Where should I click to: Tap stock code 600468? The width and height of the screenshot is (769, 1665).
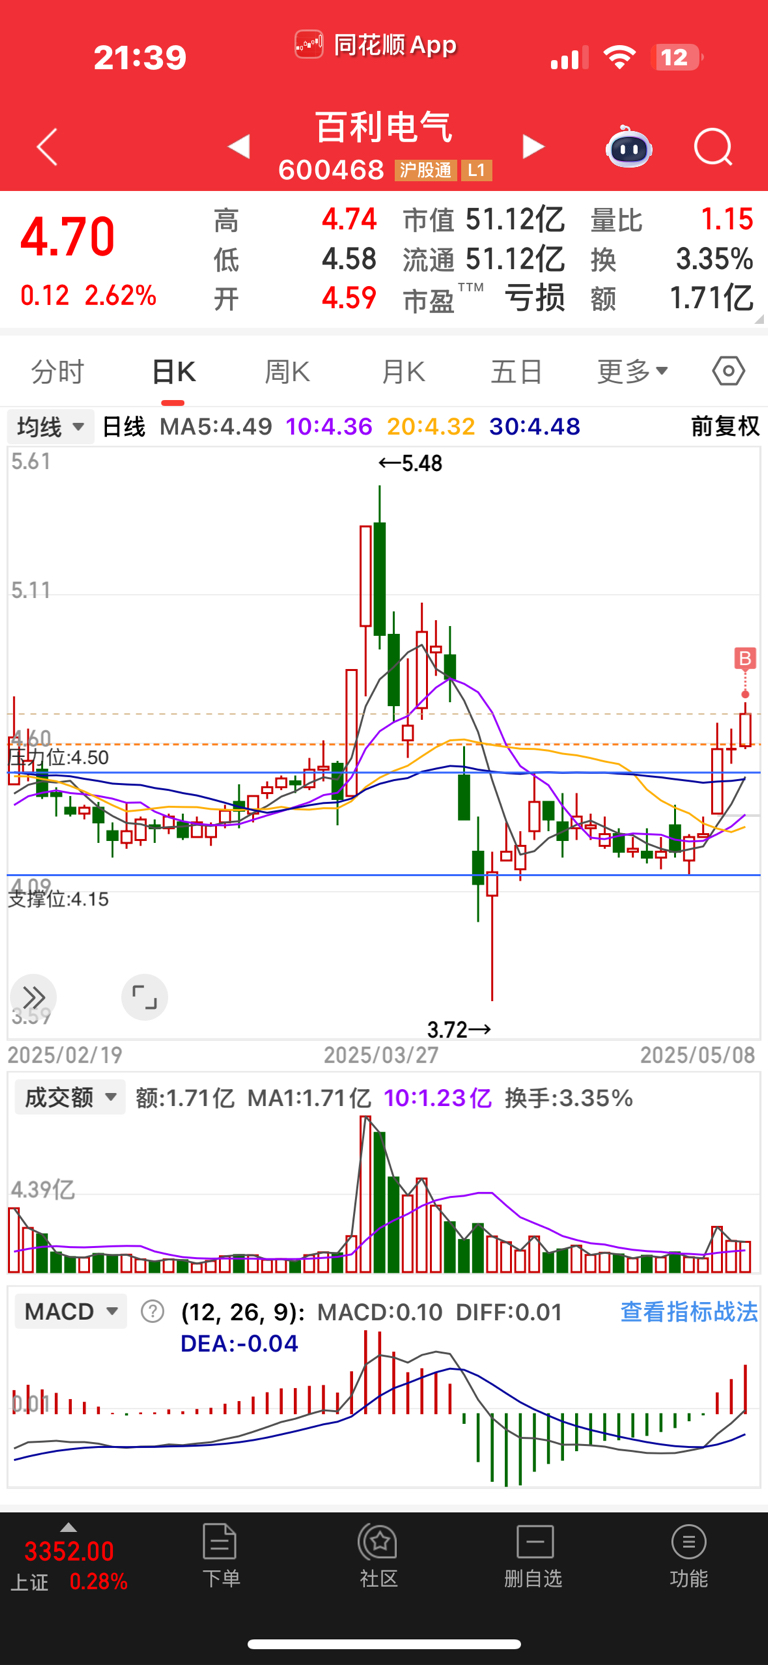point(331,170)
